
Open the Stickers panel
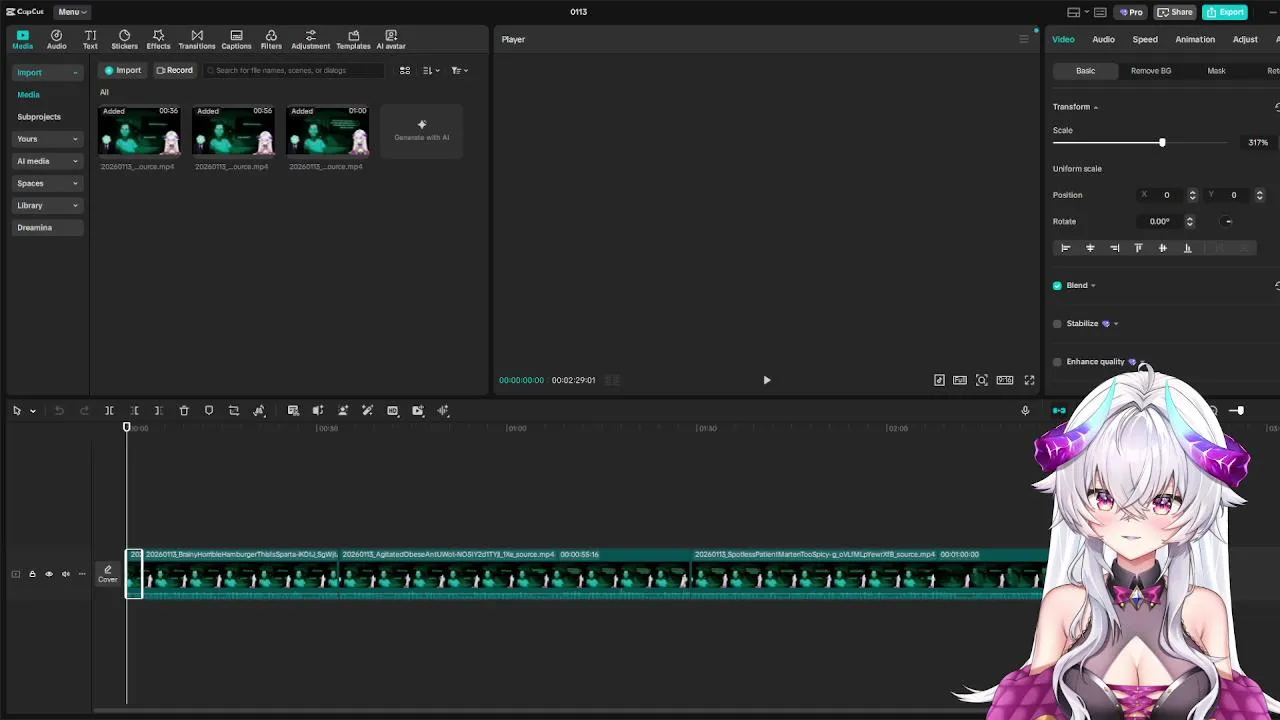[x=124, y=39]
